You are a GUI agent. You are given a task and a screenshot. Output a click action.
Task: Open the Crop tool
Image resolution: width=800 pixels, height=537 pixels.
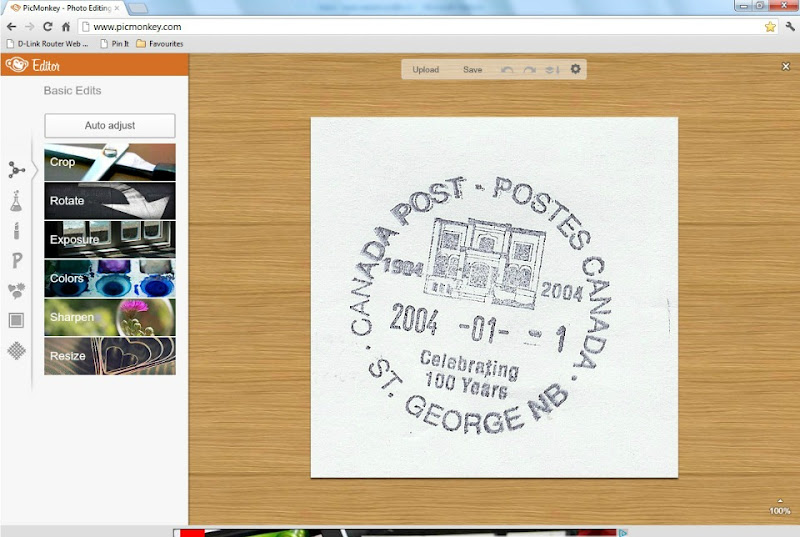pos(110,162)
